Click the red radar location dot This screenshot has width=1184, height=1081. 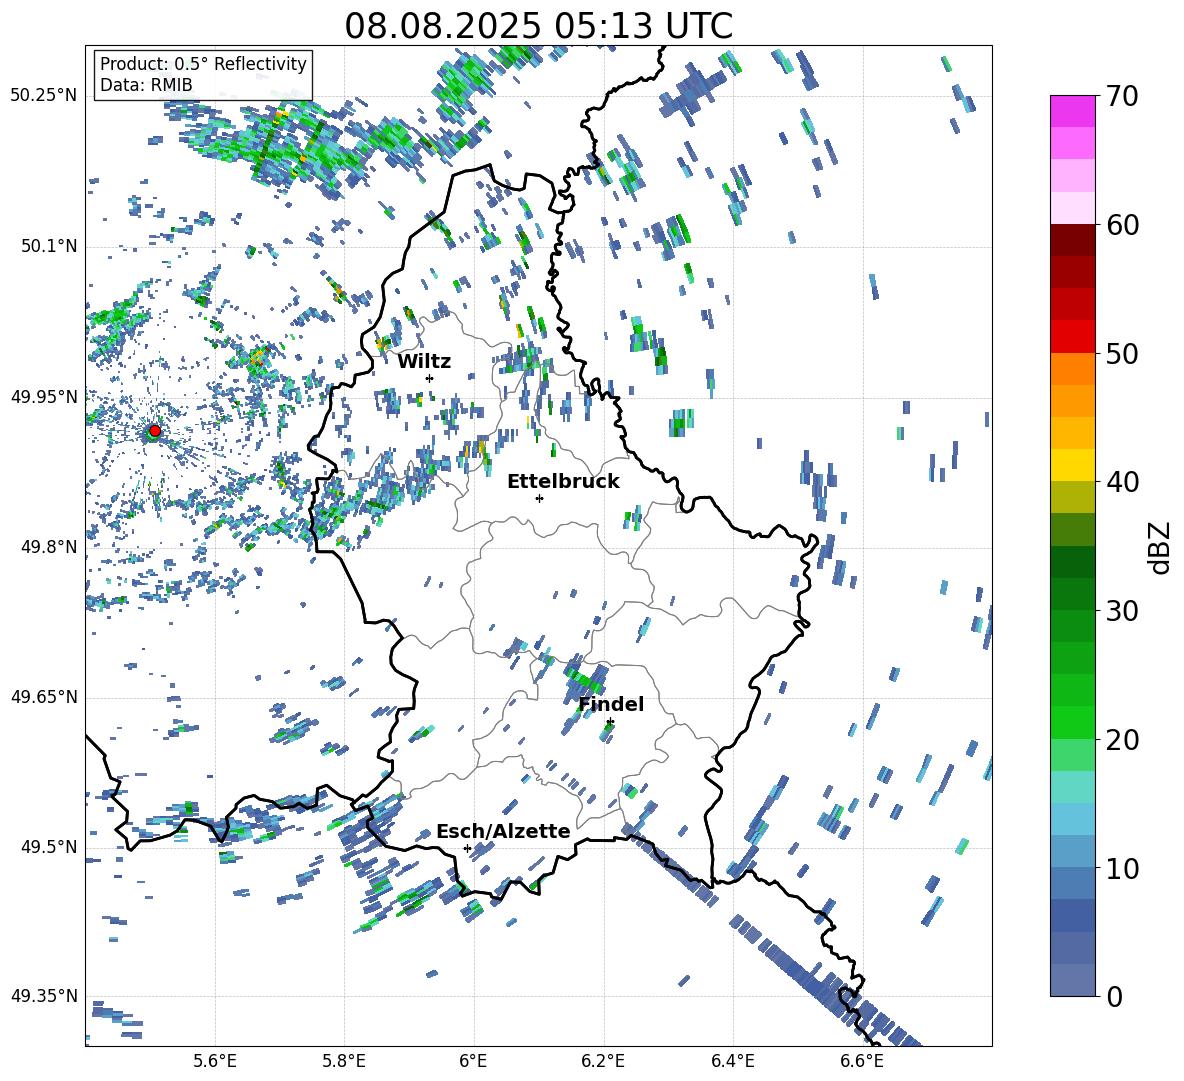pyautogui.click(x=155, y=431)
